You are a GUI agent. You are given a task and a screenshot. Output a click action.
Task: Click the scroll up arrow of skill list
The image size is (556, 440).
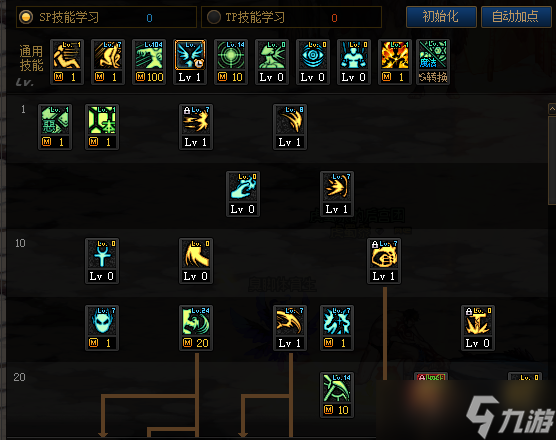(x=552, y=109)
